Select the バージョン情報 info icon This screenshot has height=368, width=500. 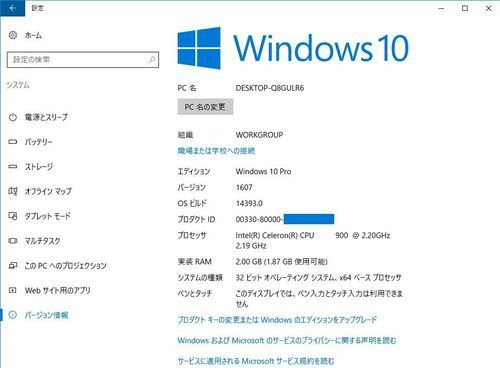click(13, 315)
